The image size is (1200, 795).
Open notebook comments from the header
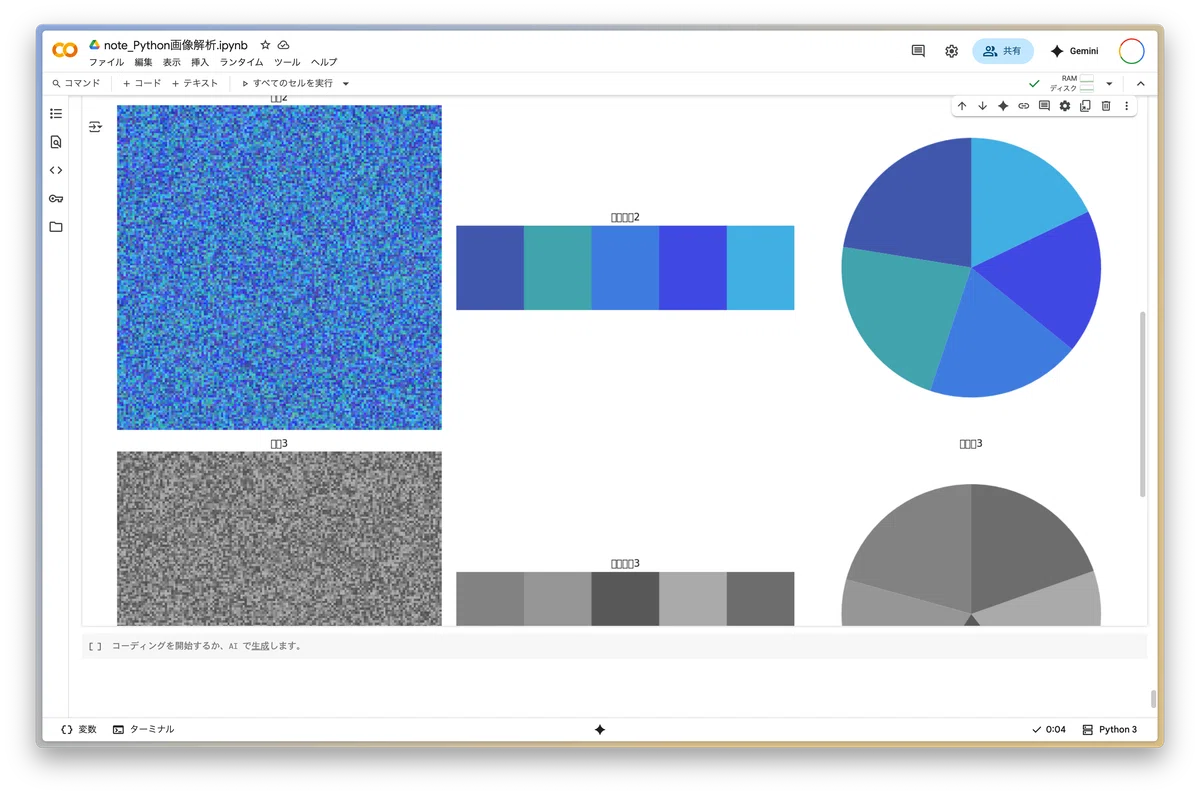click(918, 51)
